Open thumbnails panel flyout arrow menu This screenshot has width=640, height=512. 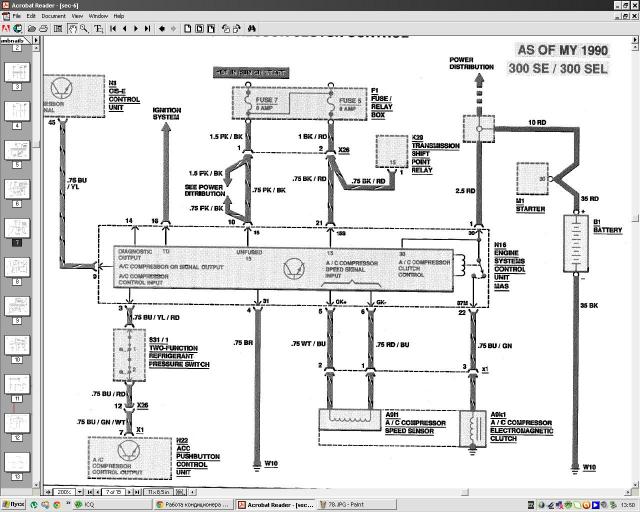36,40
